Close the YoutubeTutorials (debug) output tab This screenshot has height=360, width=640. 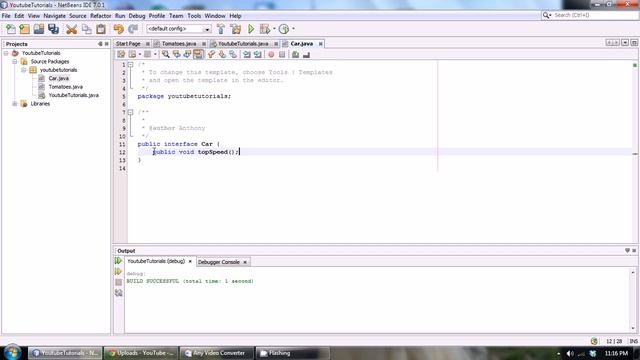click(190, 261)
